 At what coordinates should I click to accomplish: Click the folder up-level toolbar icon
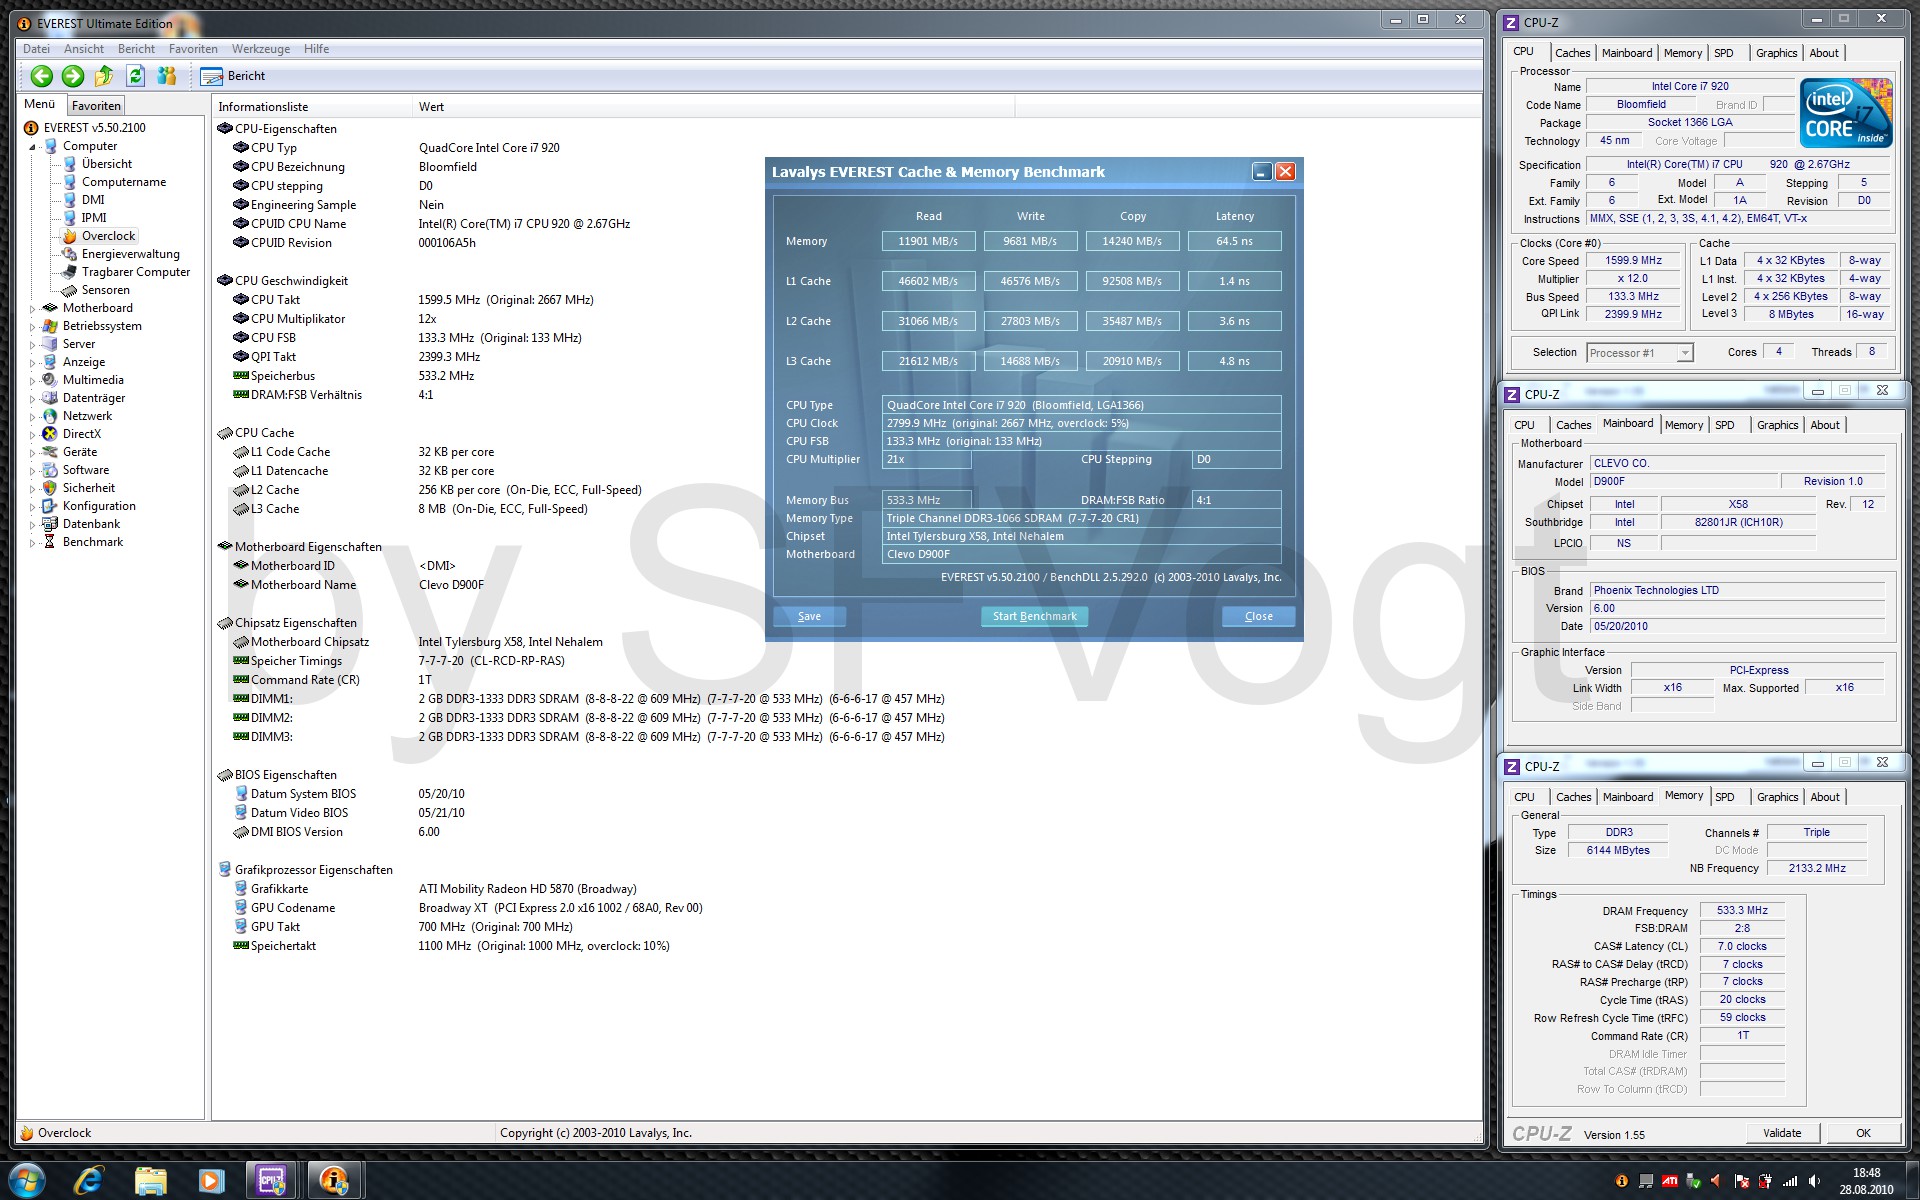point(104,76)
